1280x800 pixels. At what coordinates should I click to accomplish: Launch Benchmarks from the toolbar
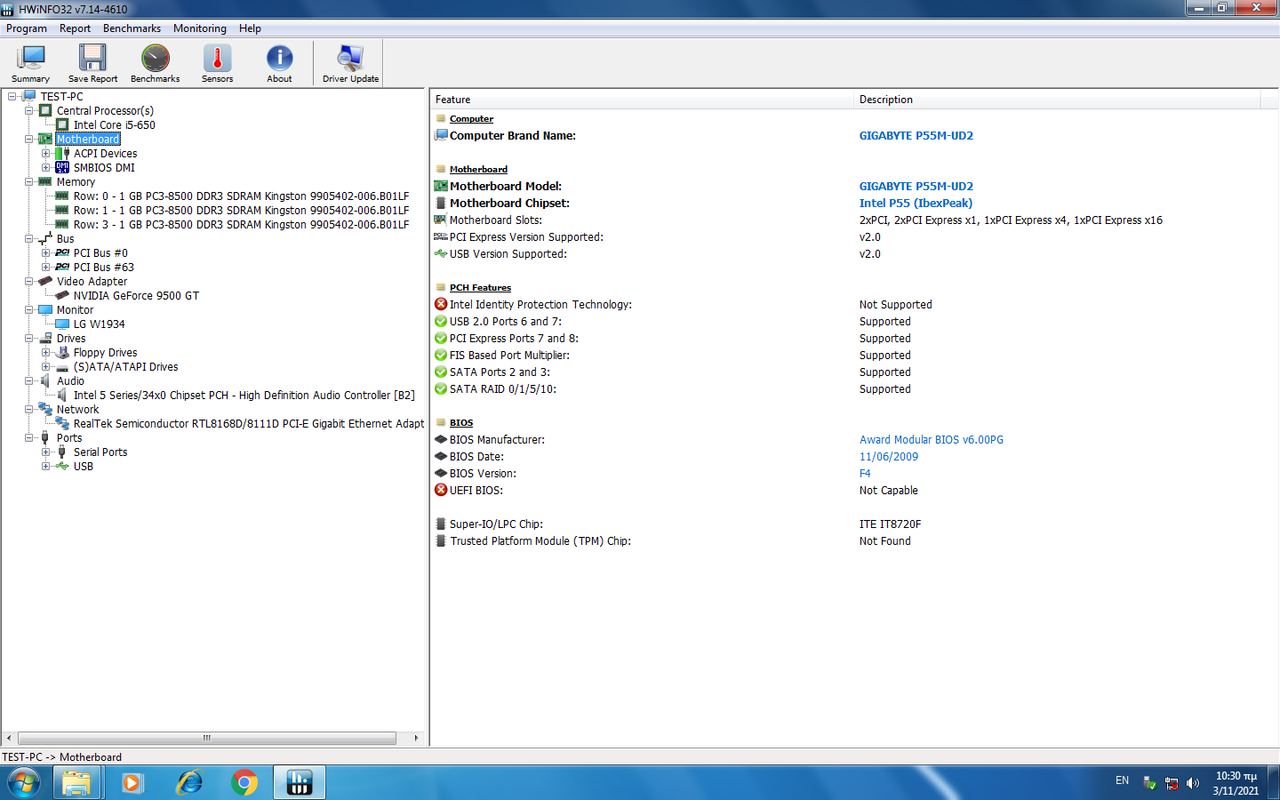pos(155,63)
